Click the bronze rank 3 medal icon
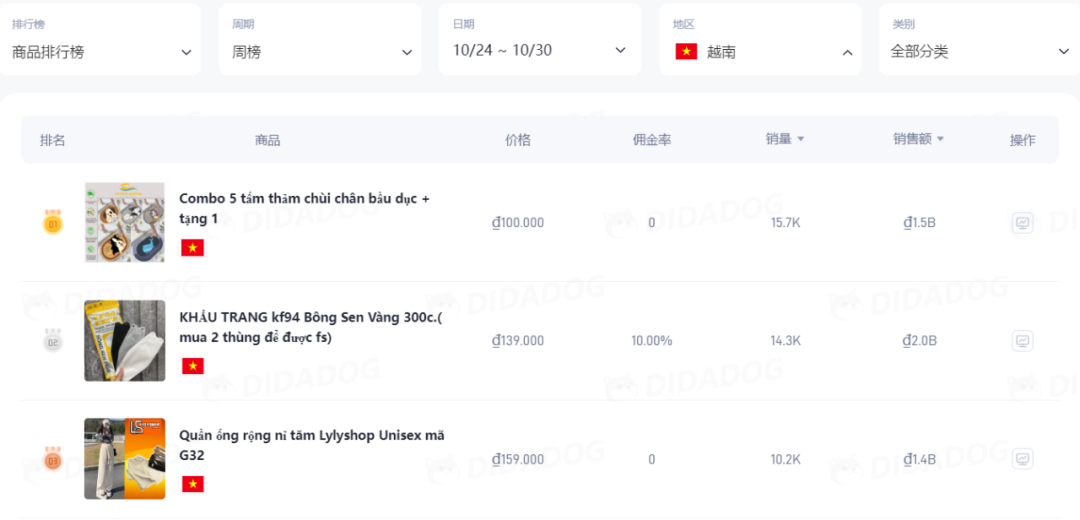The image size is (1080, 520). (53, 460)
